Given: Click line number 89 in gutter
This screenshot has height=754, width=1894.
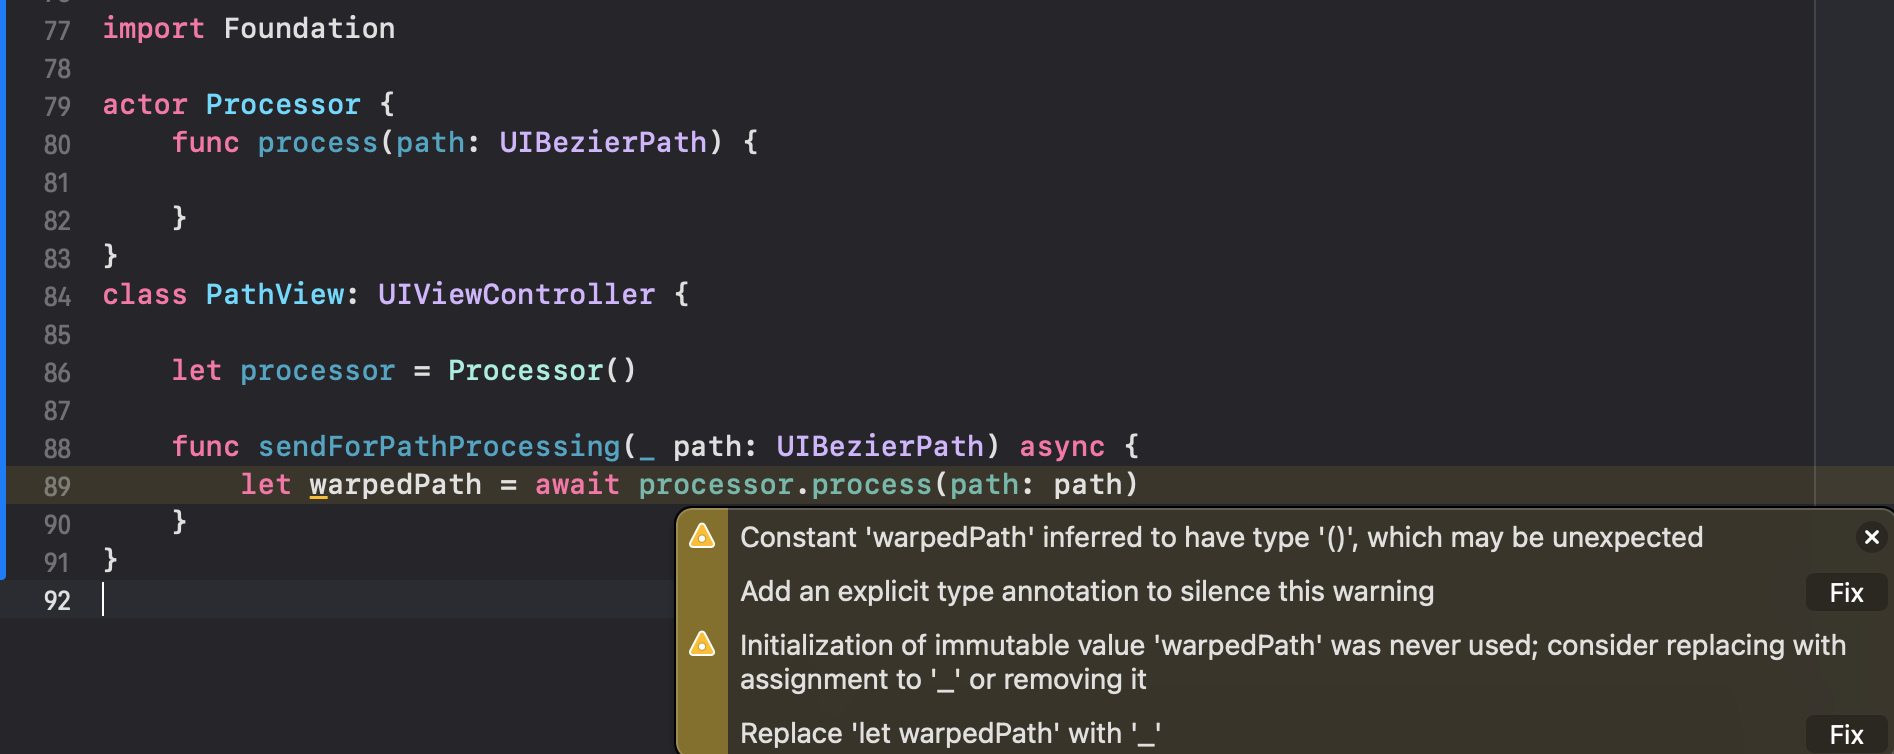Looking at the screenshot, I should pyautogui.click(x=57, y=487).
